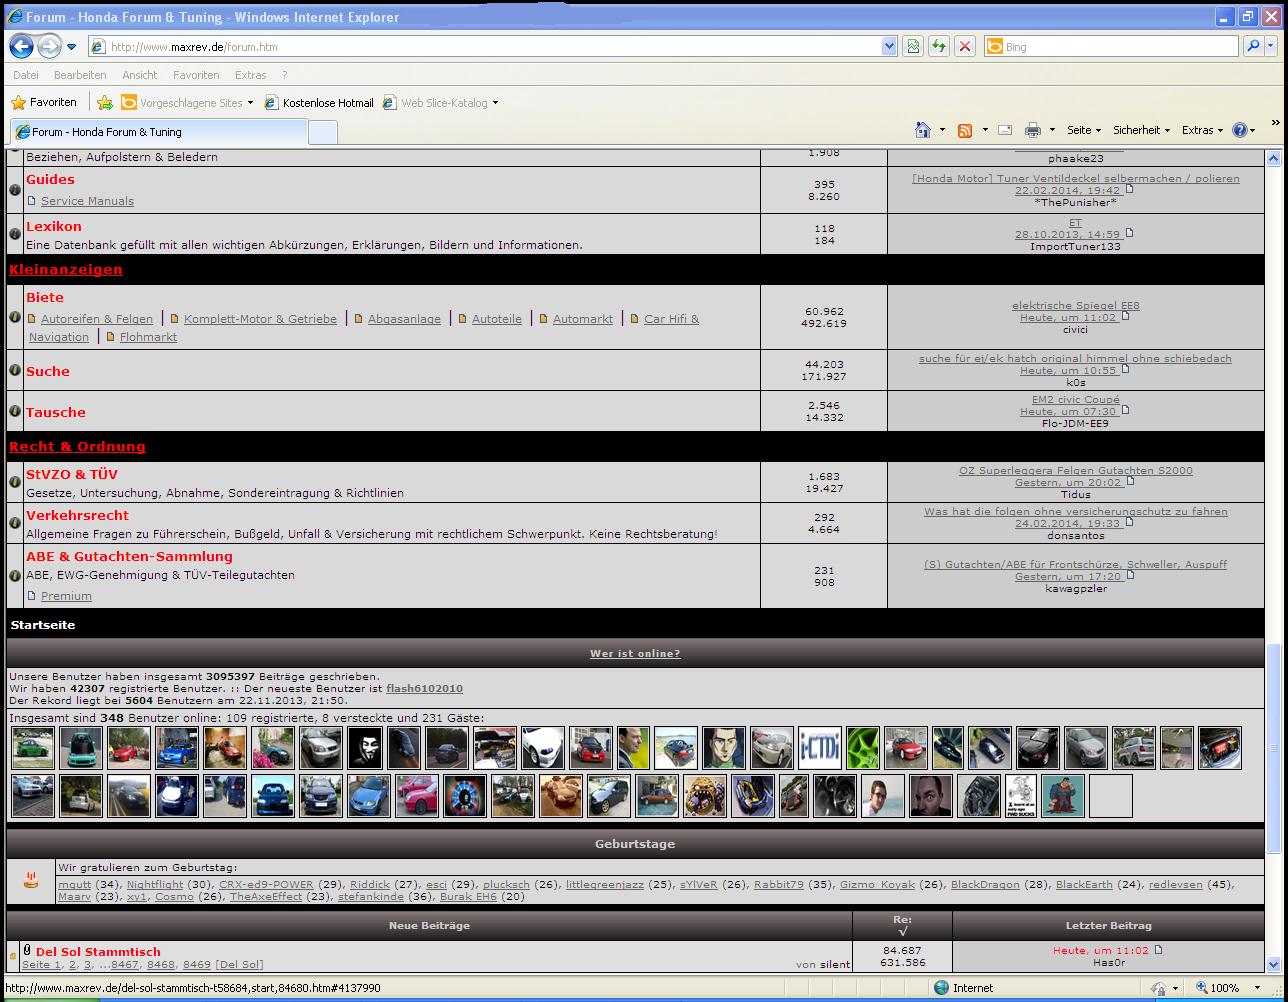This screenshot has height=1002, width=1288.
Task: Click the Refresh page icon
Action: (938, 46)
